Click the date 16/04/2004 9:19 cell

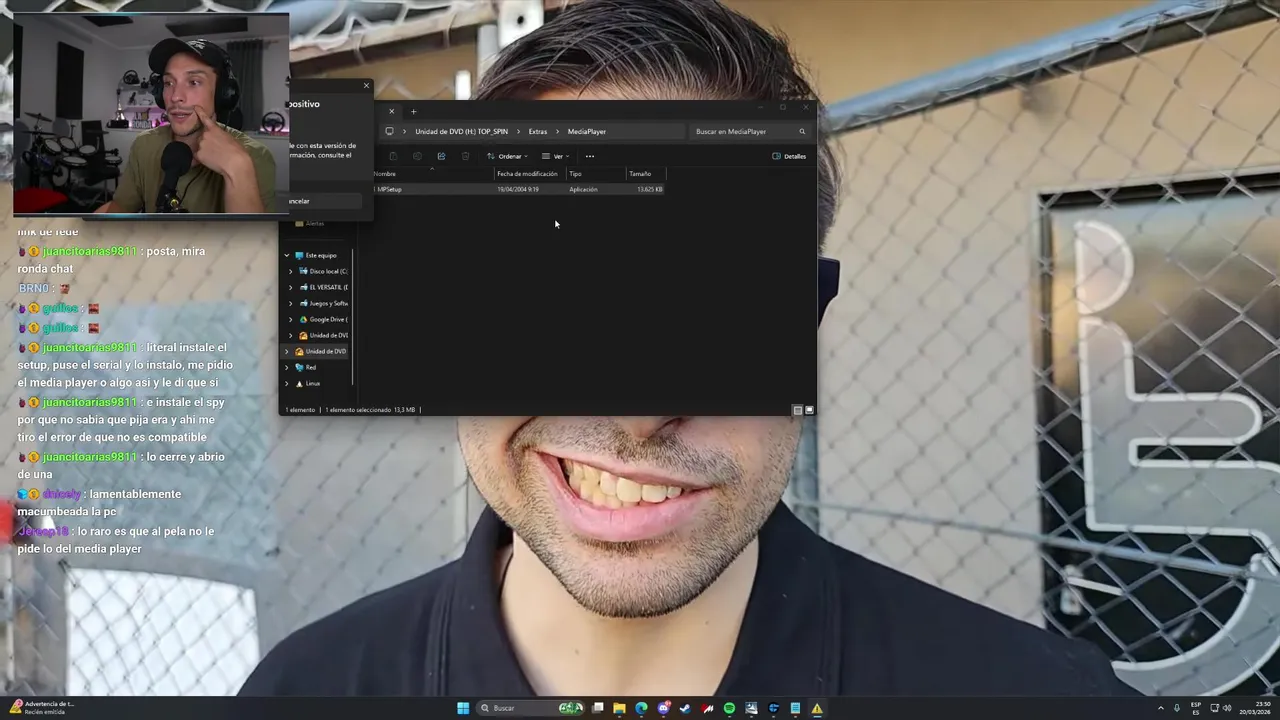point(518,189)
